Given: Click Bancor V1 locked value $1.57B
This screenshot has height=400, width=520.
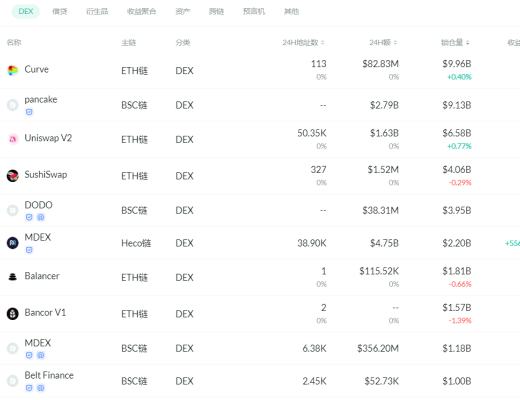Looking at the screenshot, I should 457,308.
